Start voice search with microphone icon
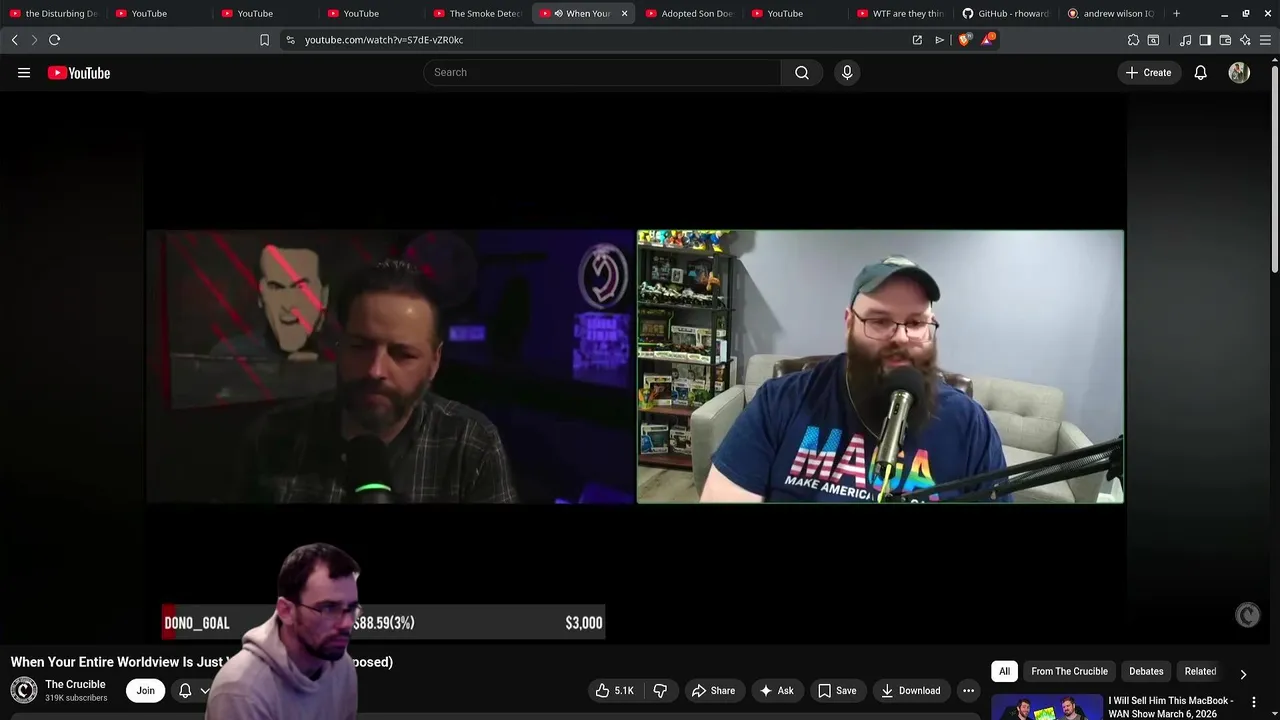1280x720 pixels. pyautogui.click(x=847, y=72)
